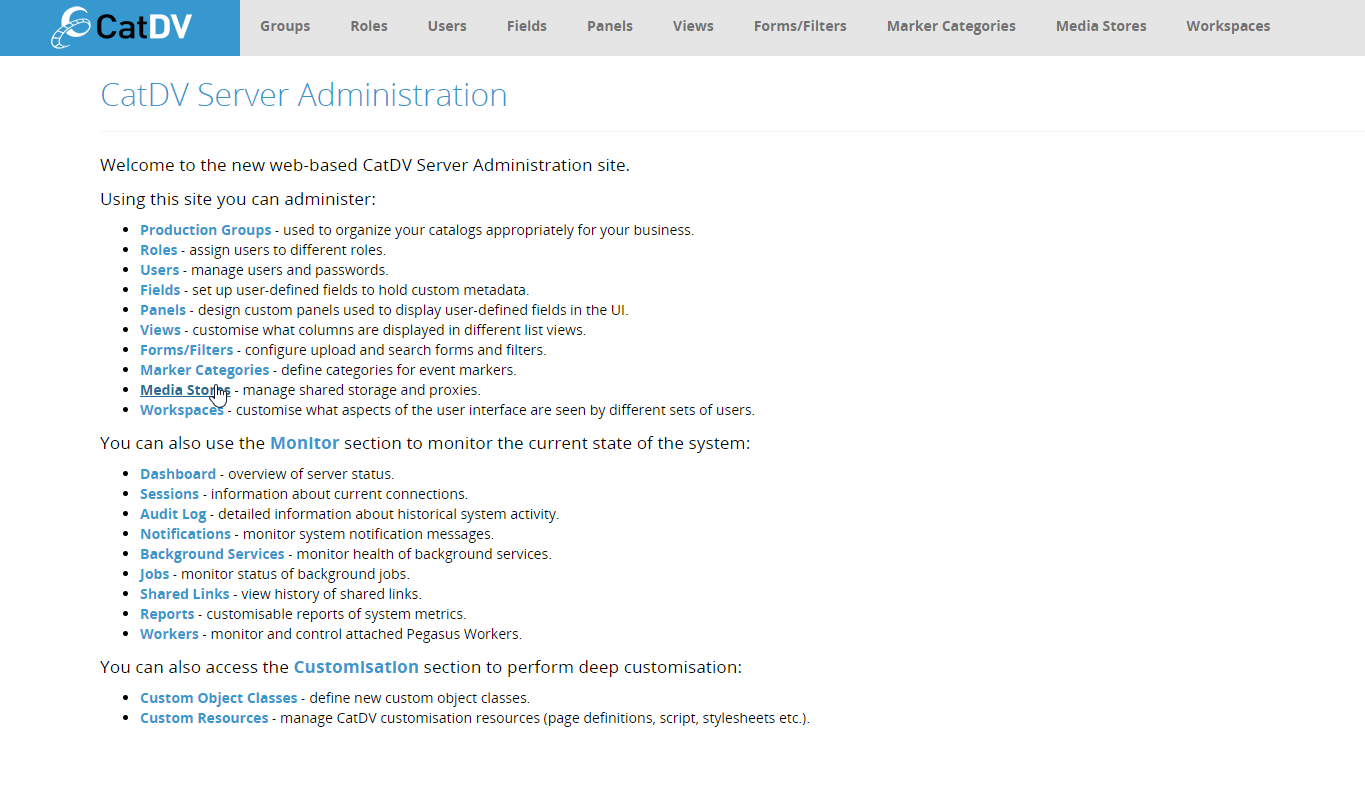Open the Forms/Filters link in the list

coord(186,350)
